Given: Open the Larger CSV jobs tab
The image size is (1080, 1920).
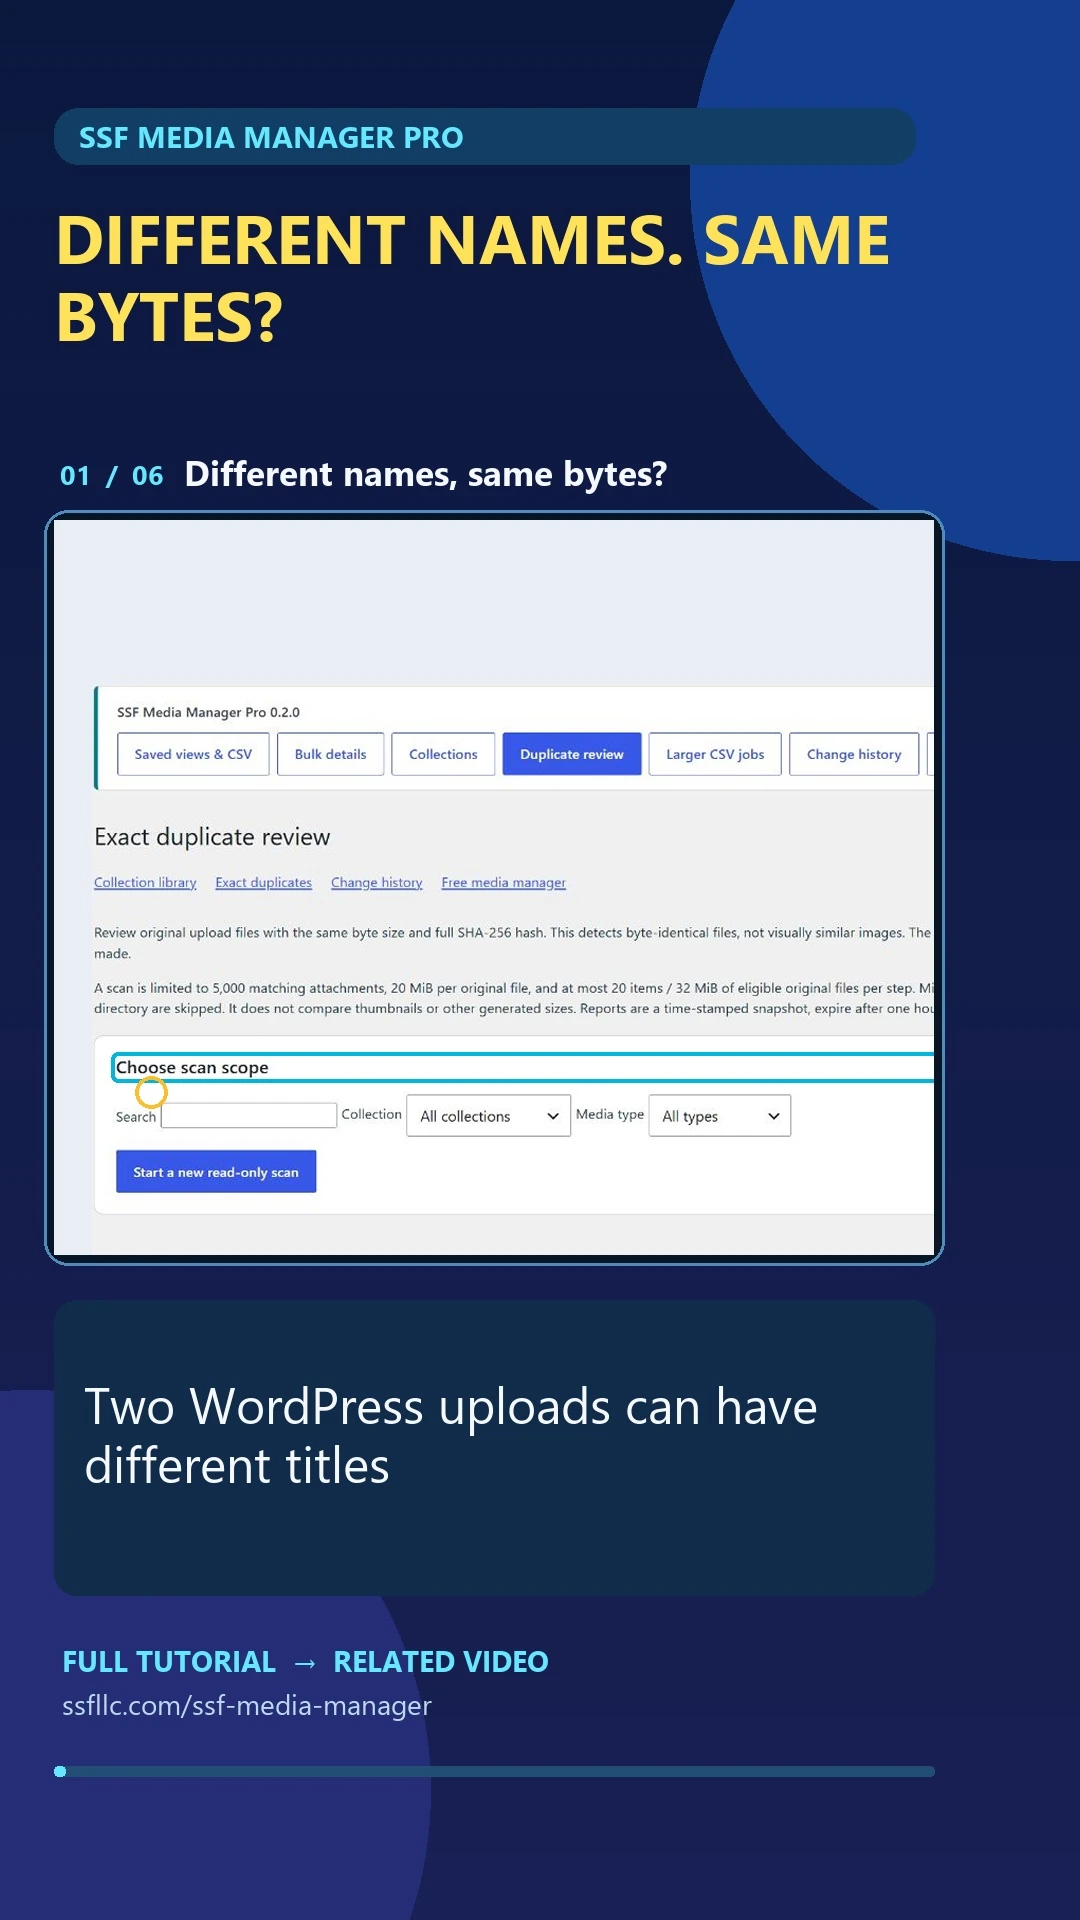Looking at the screenshot, I should point(715,754).
